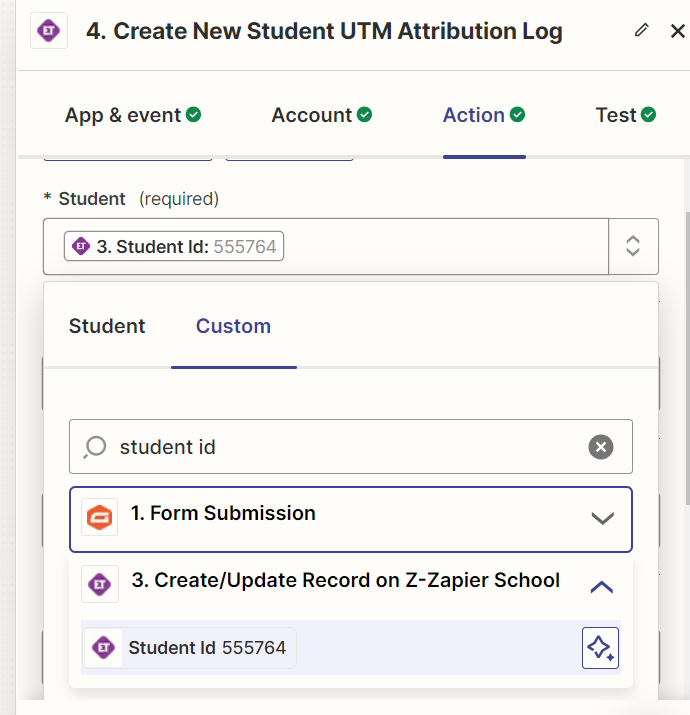Select the Action tab

click(x=484, y=115)
